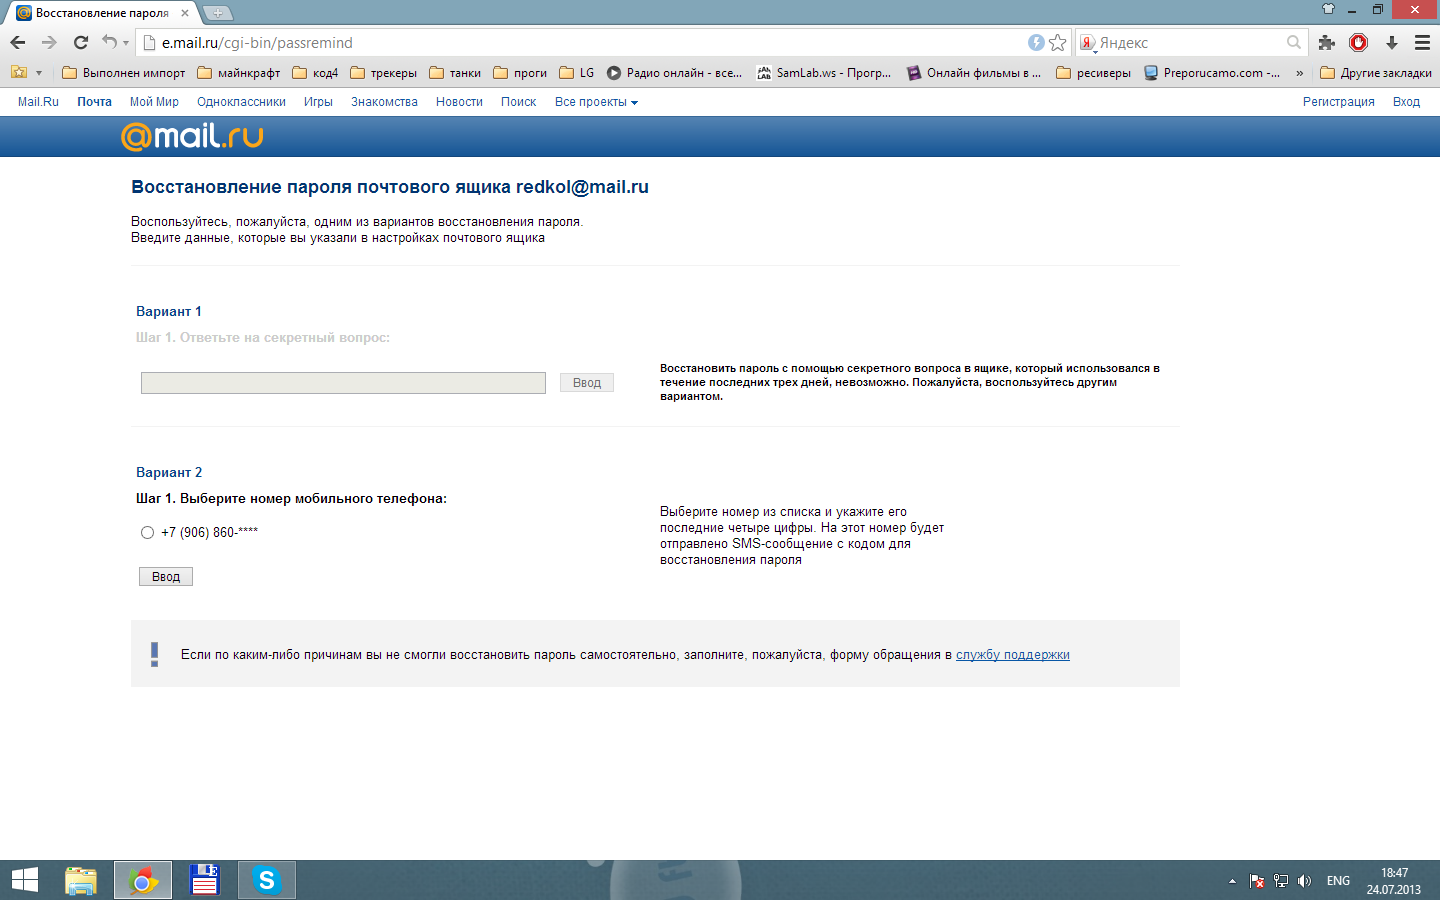The image size is (1440, 900).
Task: Show more bookmarks with the » chevron
Action: click(1299, 73)
